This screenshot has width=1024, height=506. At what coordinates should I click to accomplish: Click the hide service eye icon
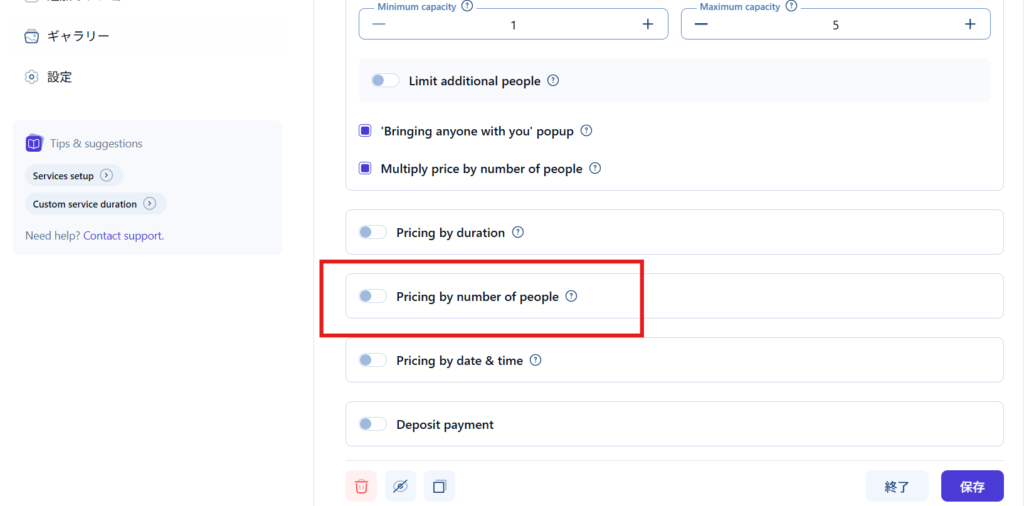[400, 487]
